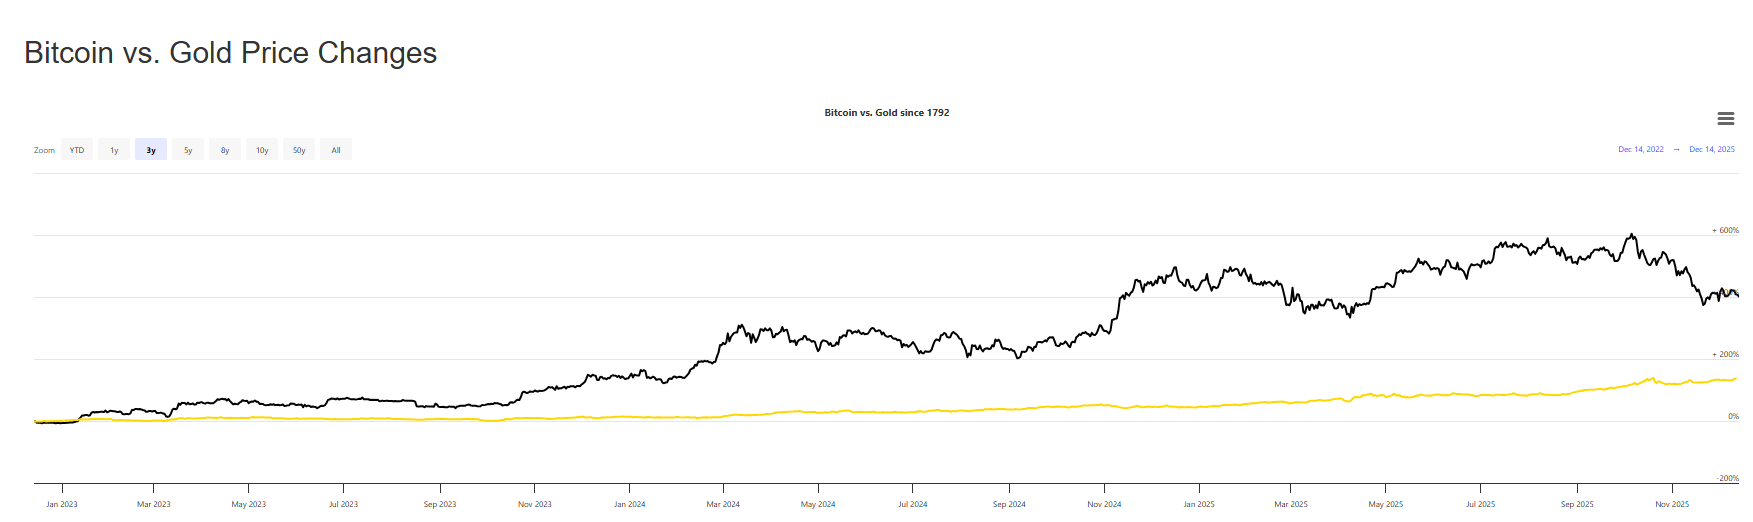The image size is (1753, 522).
Task: Open the chart hamburger context menu
Action: [x=1725, y=119]
